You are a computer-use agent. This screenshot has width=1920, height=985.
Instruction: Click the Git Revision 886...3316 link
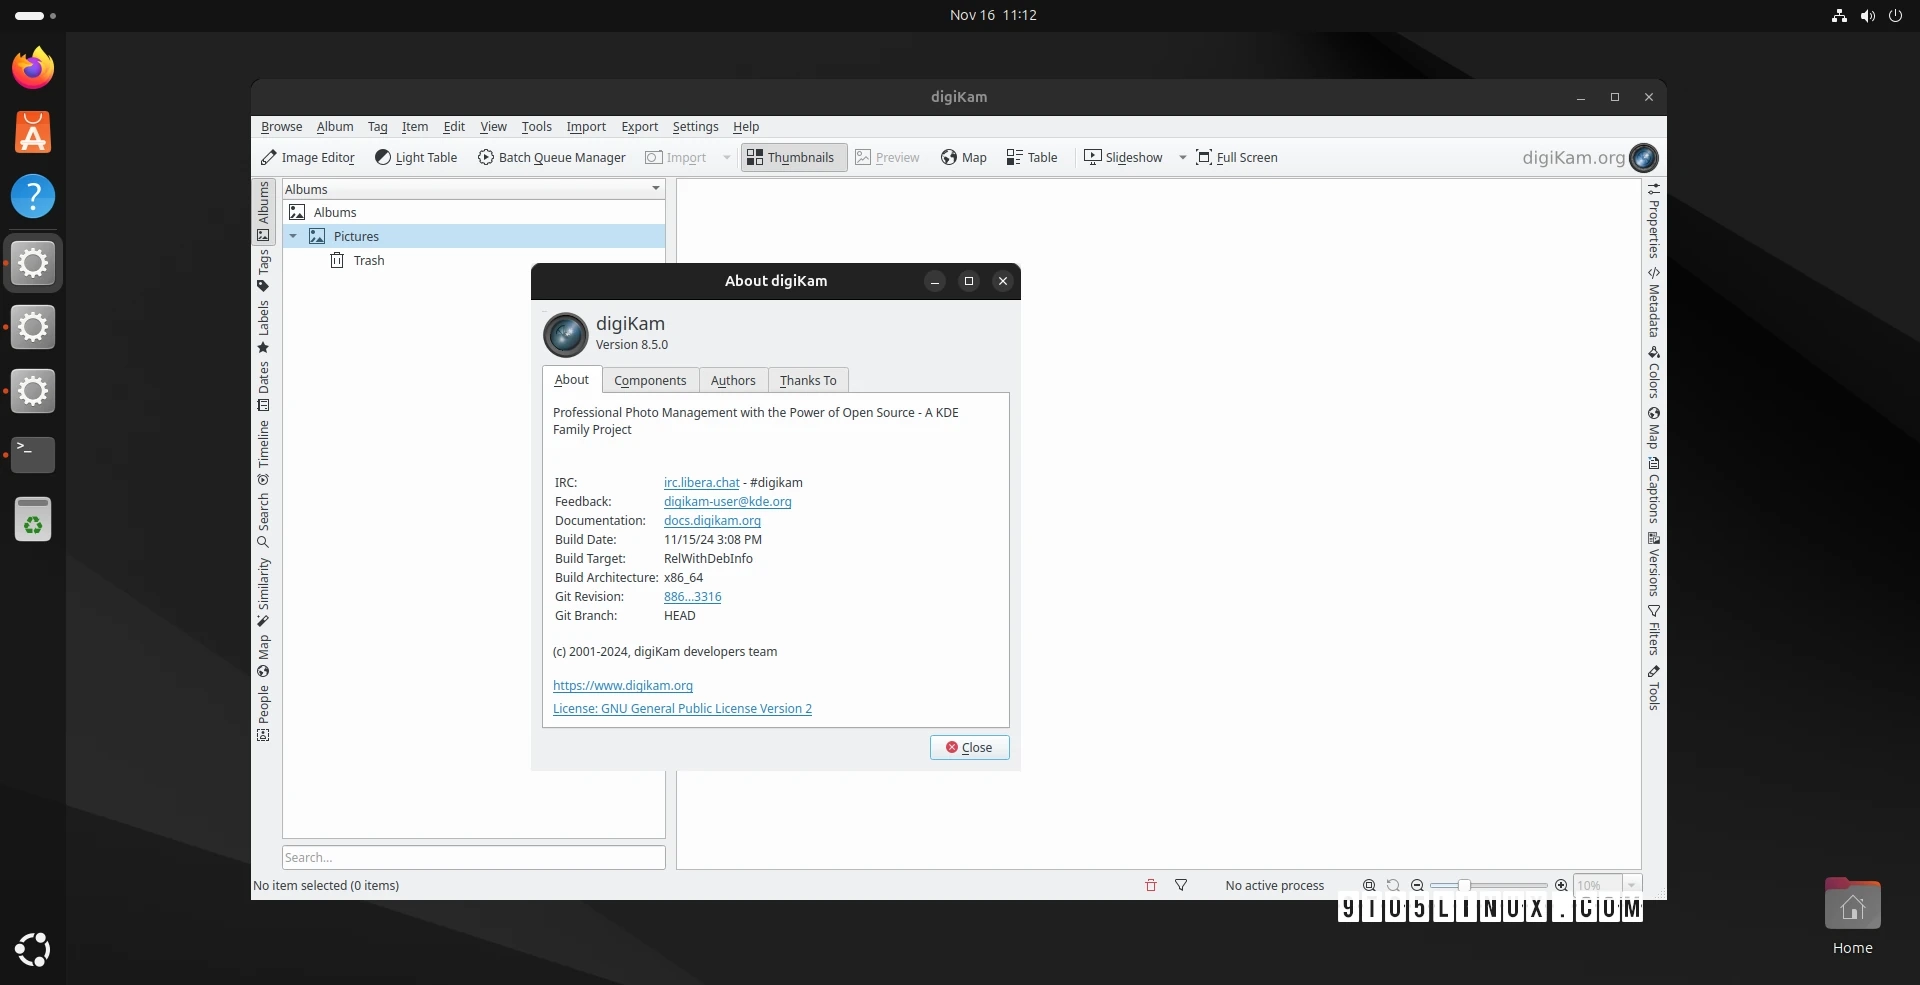692,596
